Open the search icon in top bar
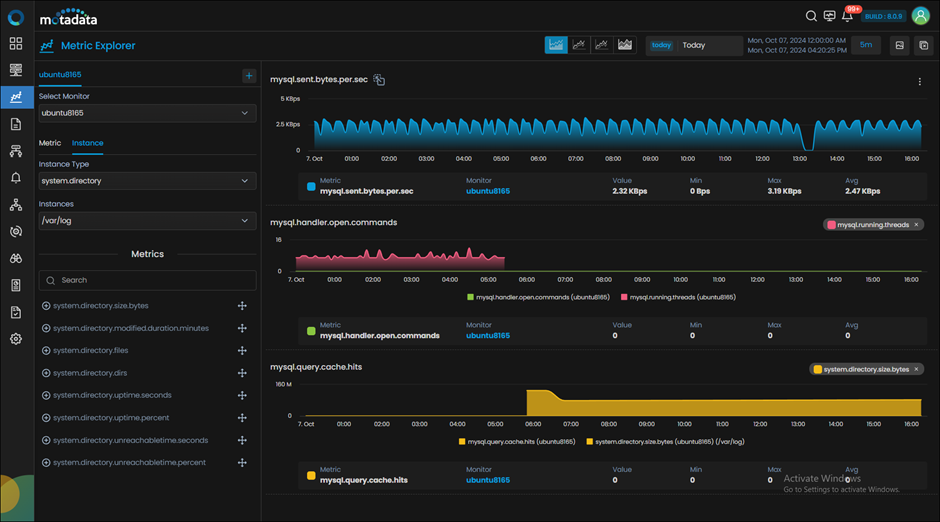 [811, 16]
